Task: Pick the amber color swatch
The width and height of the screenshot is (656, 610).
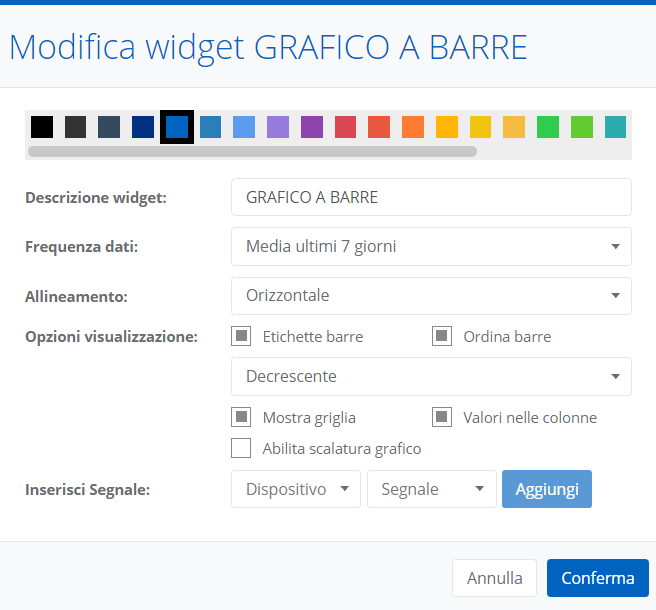Action: click(447, 127)
